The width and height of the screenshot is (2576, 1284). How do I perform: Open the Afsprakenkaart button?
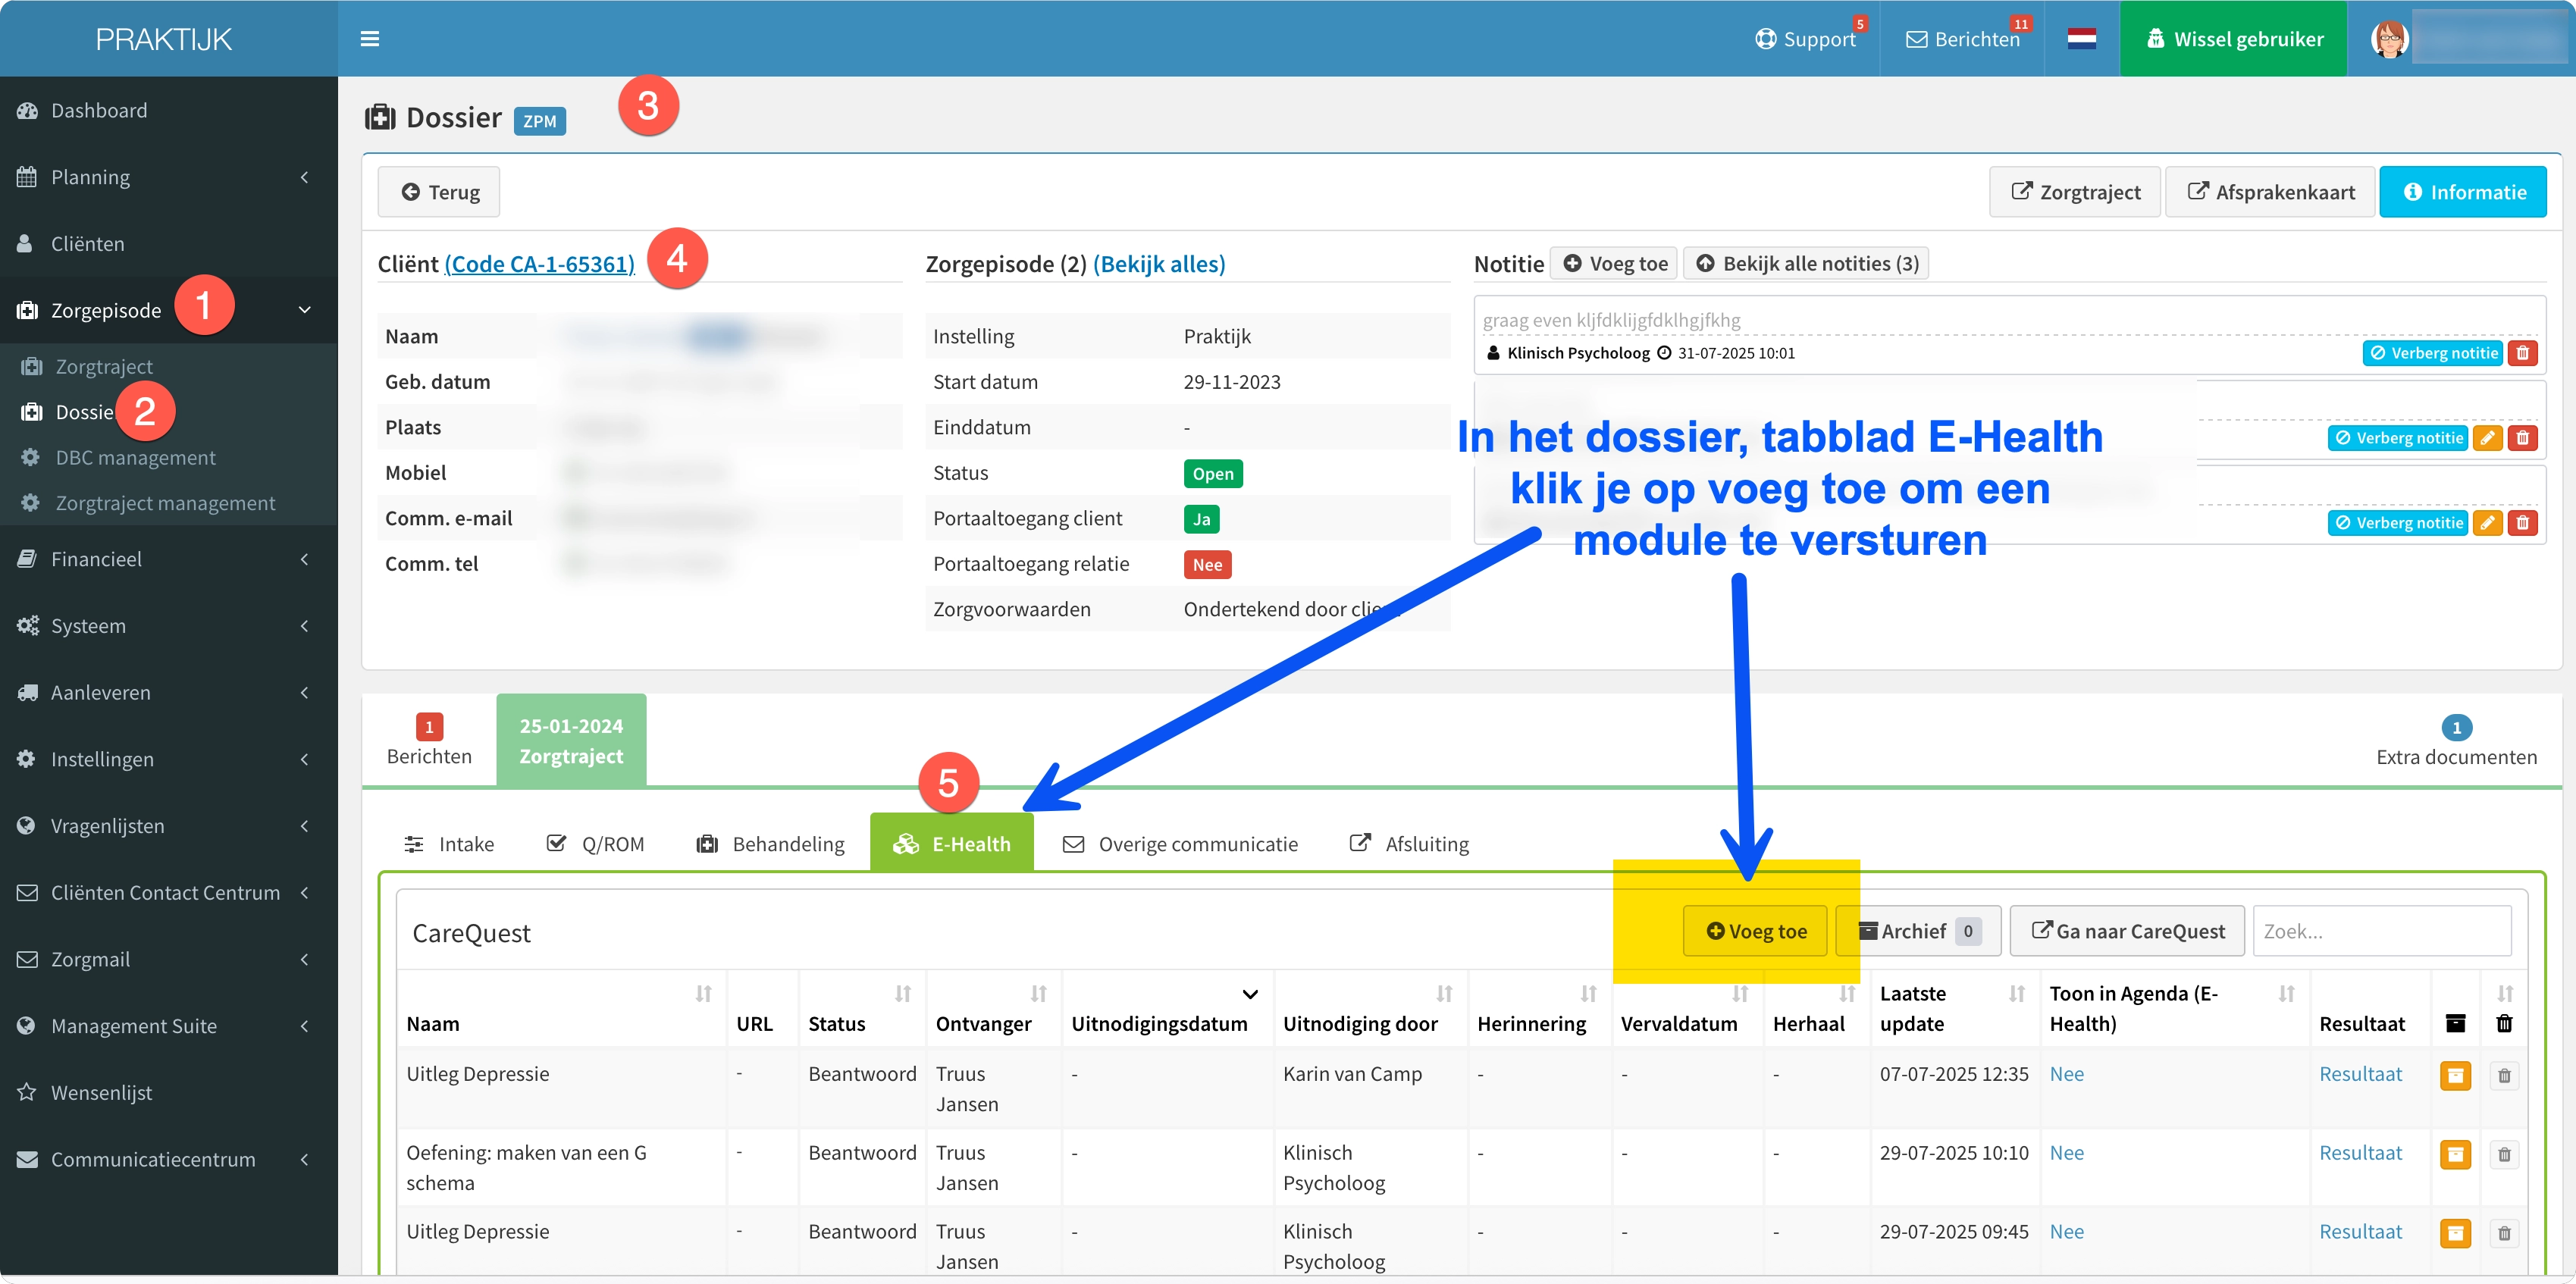coord(2270,192)
